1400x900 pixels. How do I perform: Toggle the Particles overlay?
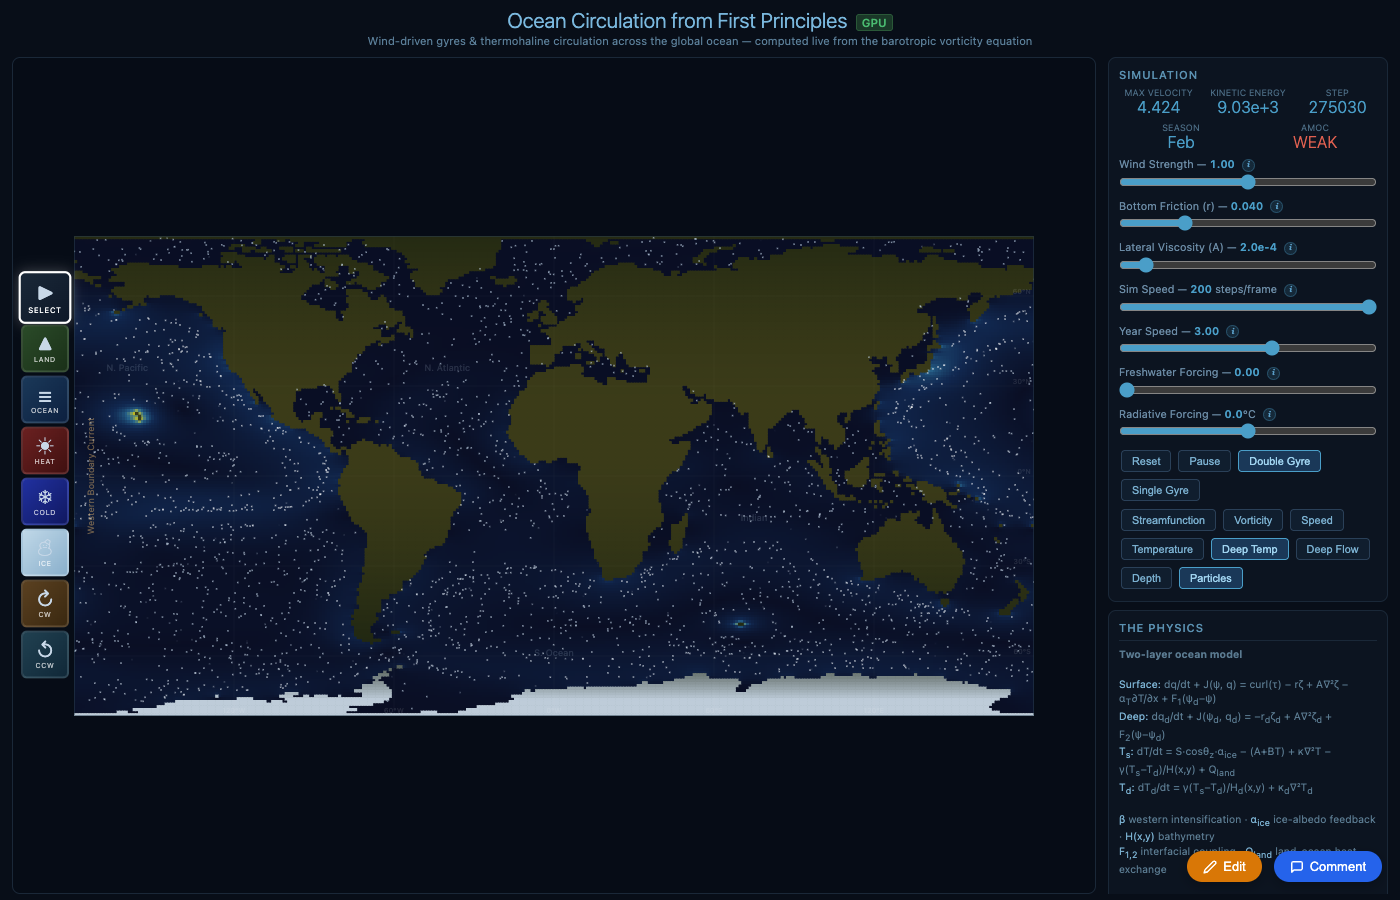tap(1210, 578)
